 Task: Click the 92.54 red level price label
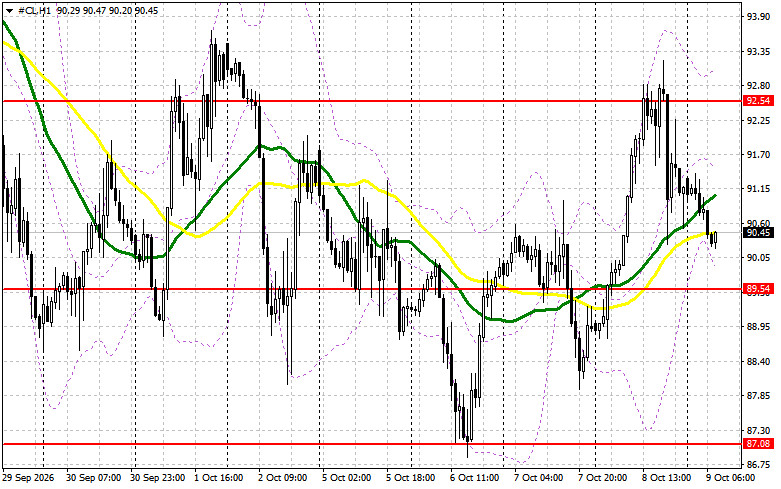pyautogui.click(x=758, y=101)
